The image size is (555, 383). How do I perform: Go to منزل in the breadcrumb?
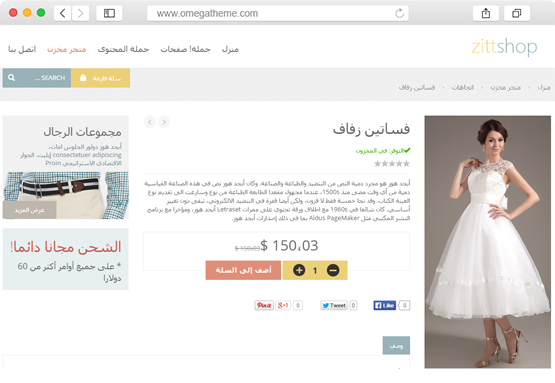pyautogui.click(x=544, y=87)
